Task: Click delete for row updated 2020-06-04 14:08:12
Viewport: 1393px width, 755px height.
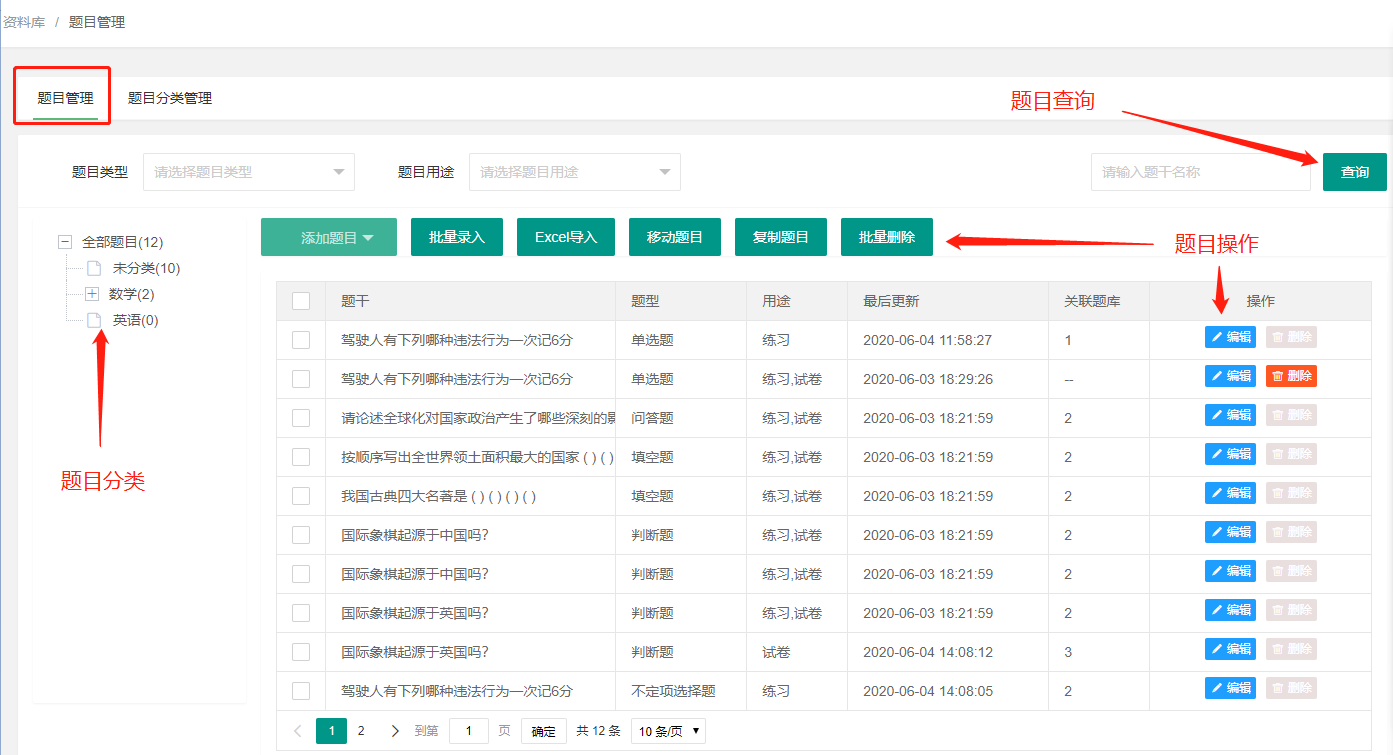Action: pos(1291,649)
